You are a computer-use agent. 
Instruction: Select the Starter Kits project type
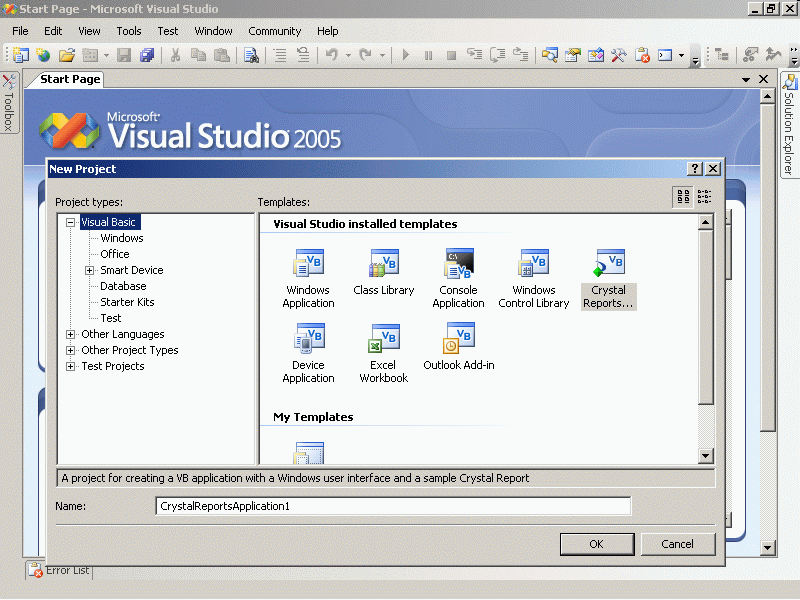[x=127, y=302]
